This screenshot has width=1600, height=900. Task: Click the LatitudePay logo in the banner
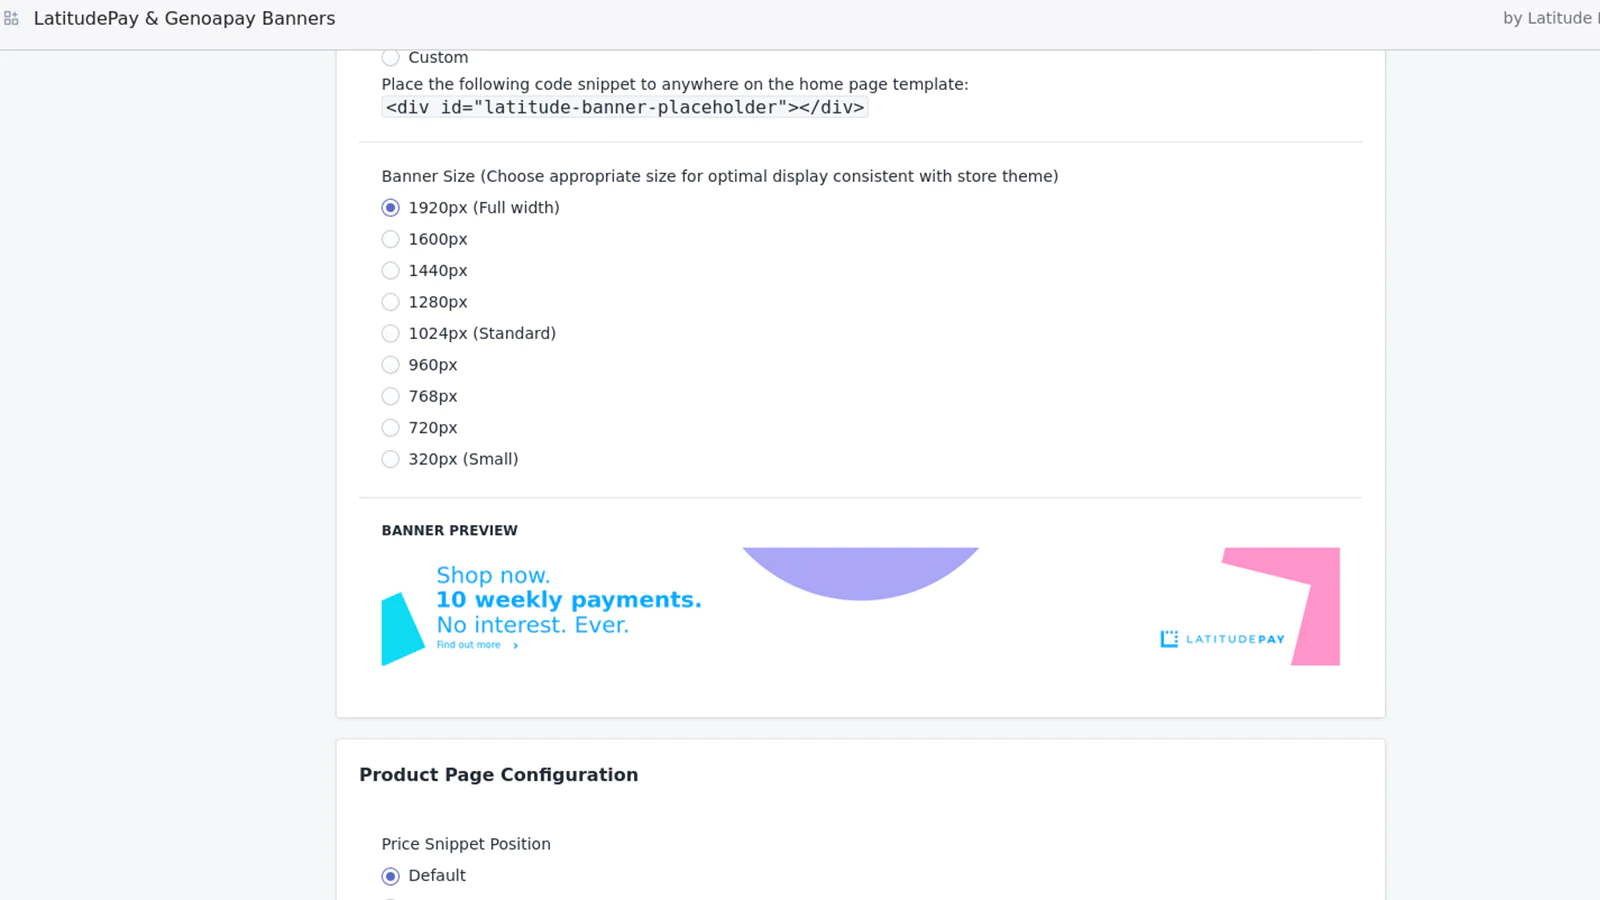click(x=1222, y=639)
